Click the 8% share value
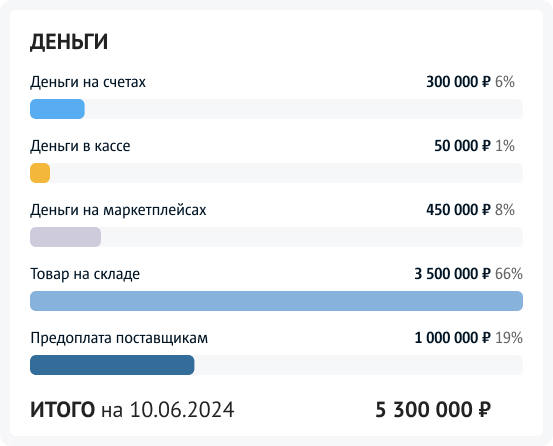The height and width of the screenshot is (446, 553). (x=505, y=210)
